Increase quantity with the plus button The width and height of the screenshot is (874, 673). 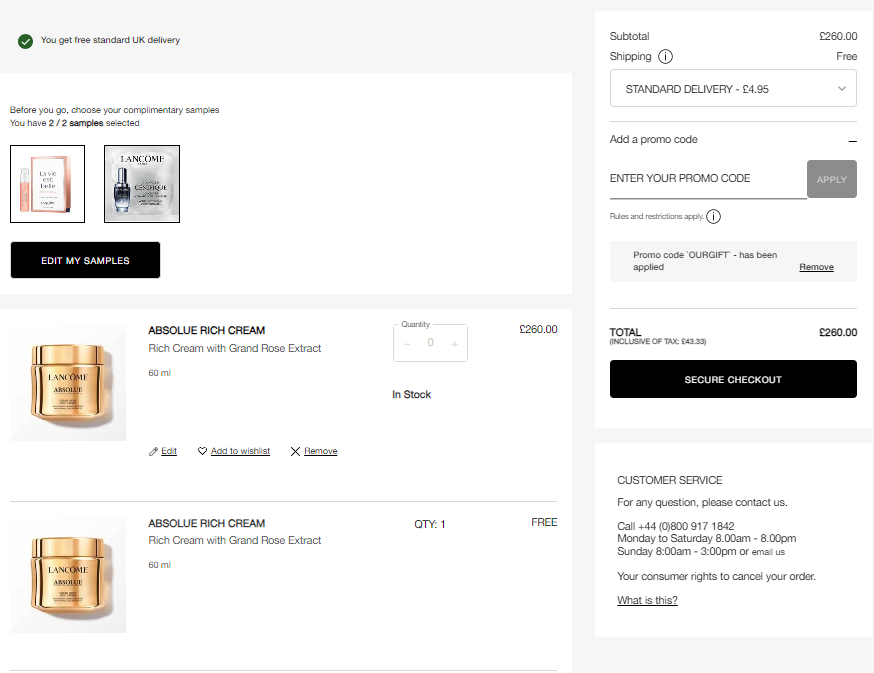click(x=454, y=343)
